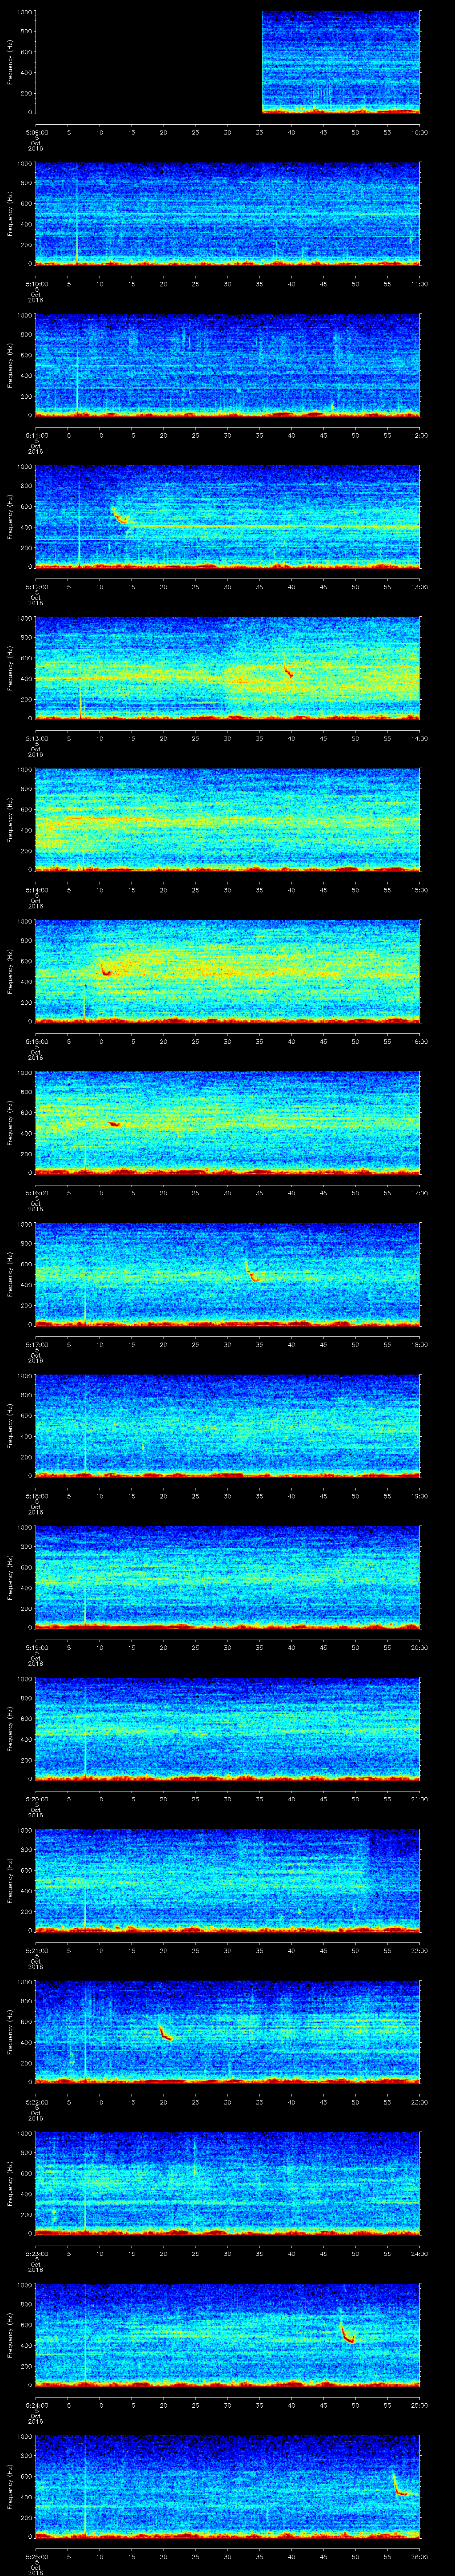Image resolution: width=455 pixels, height=2576 pixels.
Task: Select the spectrogram panel starting at 5:09:00
Action: point(227,62)
